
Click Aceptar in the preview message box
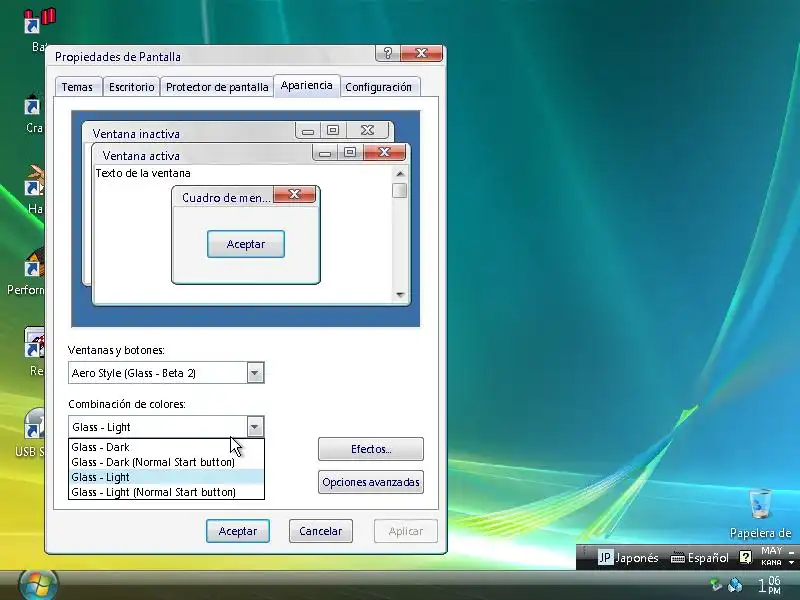[x=246, y=244]
